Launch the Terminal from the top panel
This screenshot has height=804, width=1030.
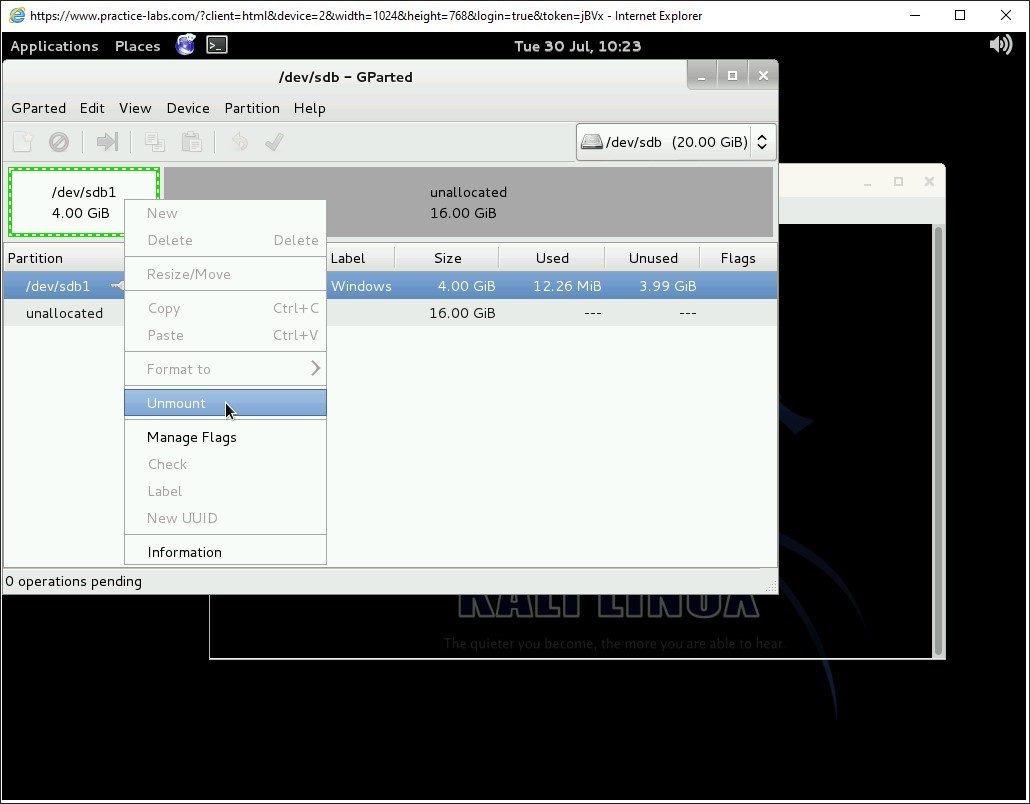coord(217,45)
